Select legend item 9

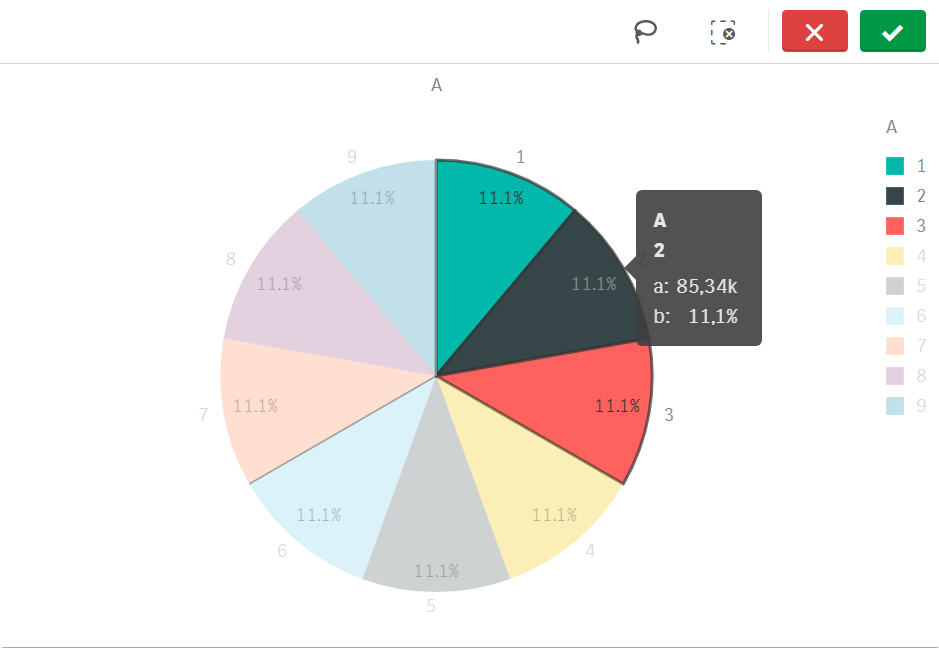(x=906, y=406)
